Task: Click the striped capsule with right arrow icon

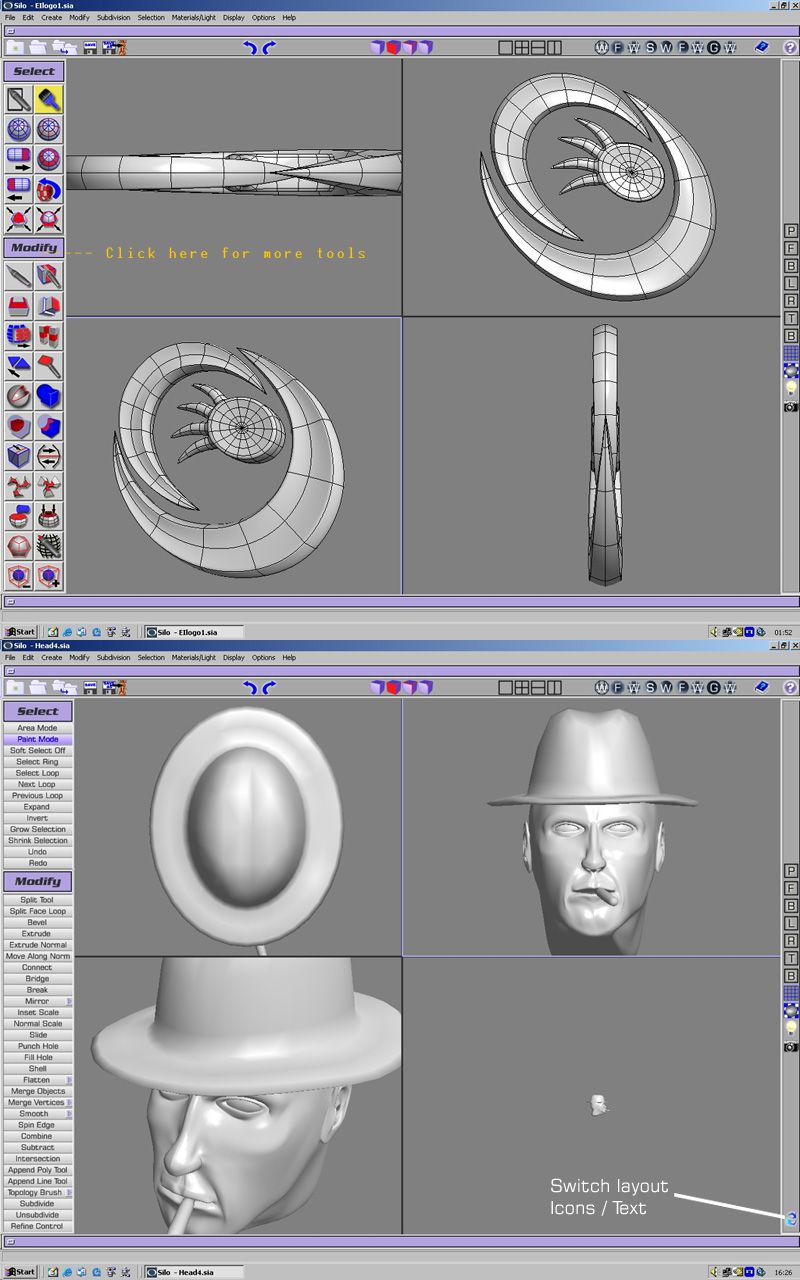Action: [19, 158]
